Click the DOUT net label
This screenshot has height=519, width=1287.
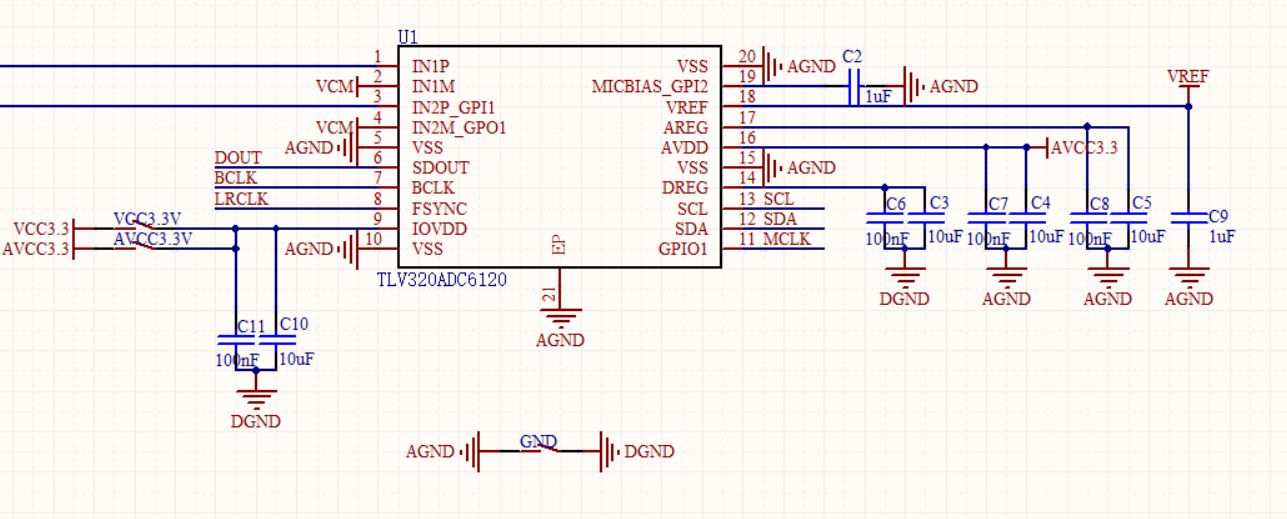238,158
